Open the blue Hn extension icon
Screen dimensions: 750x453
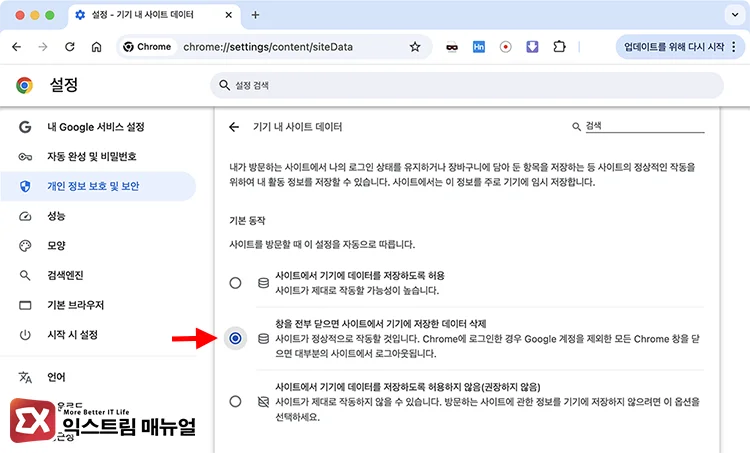479,47
